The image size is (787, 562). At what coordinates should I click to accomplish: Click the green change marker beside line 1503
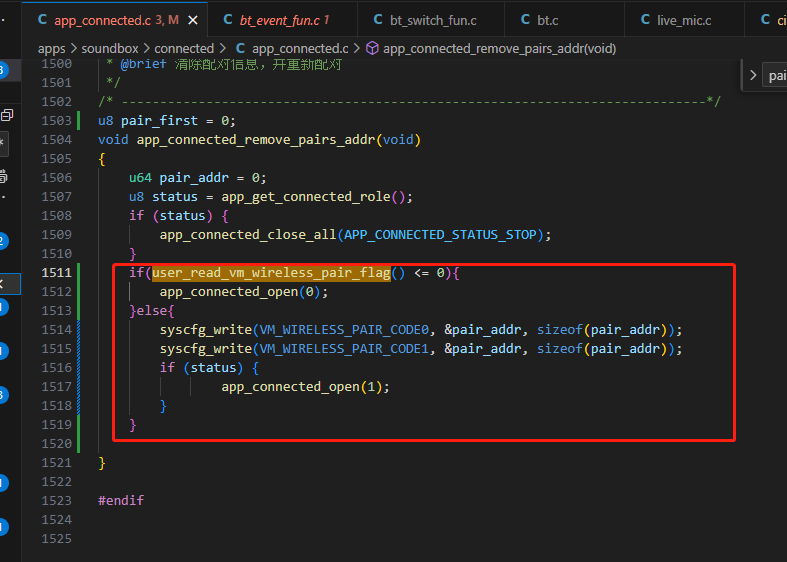point(78,120)
